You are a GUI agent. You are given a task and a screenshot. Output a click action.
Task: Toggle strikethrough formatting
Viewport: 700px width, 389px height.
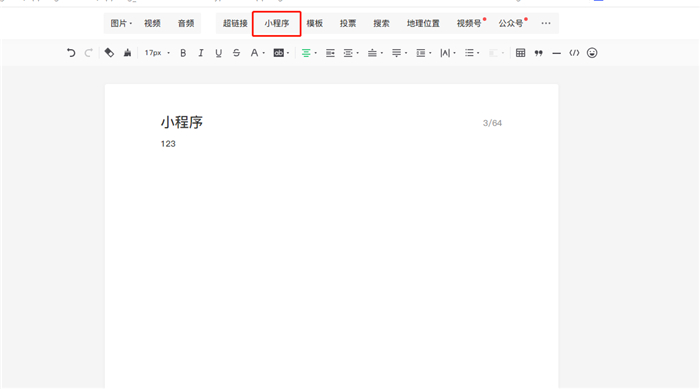(236, 53)
